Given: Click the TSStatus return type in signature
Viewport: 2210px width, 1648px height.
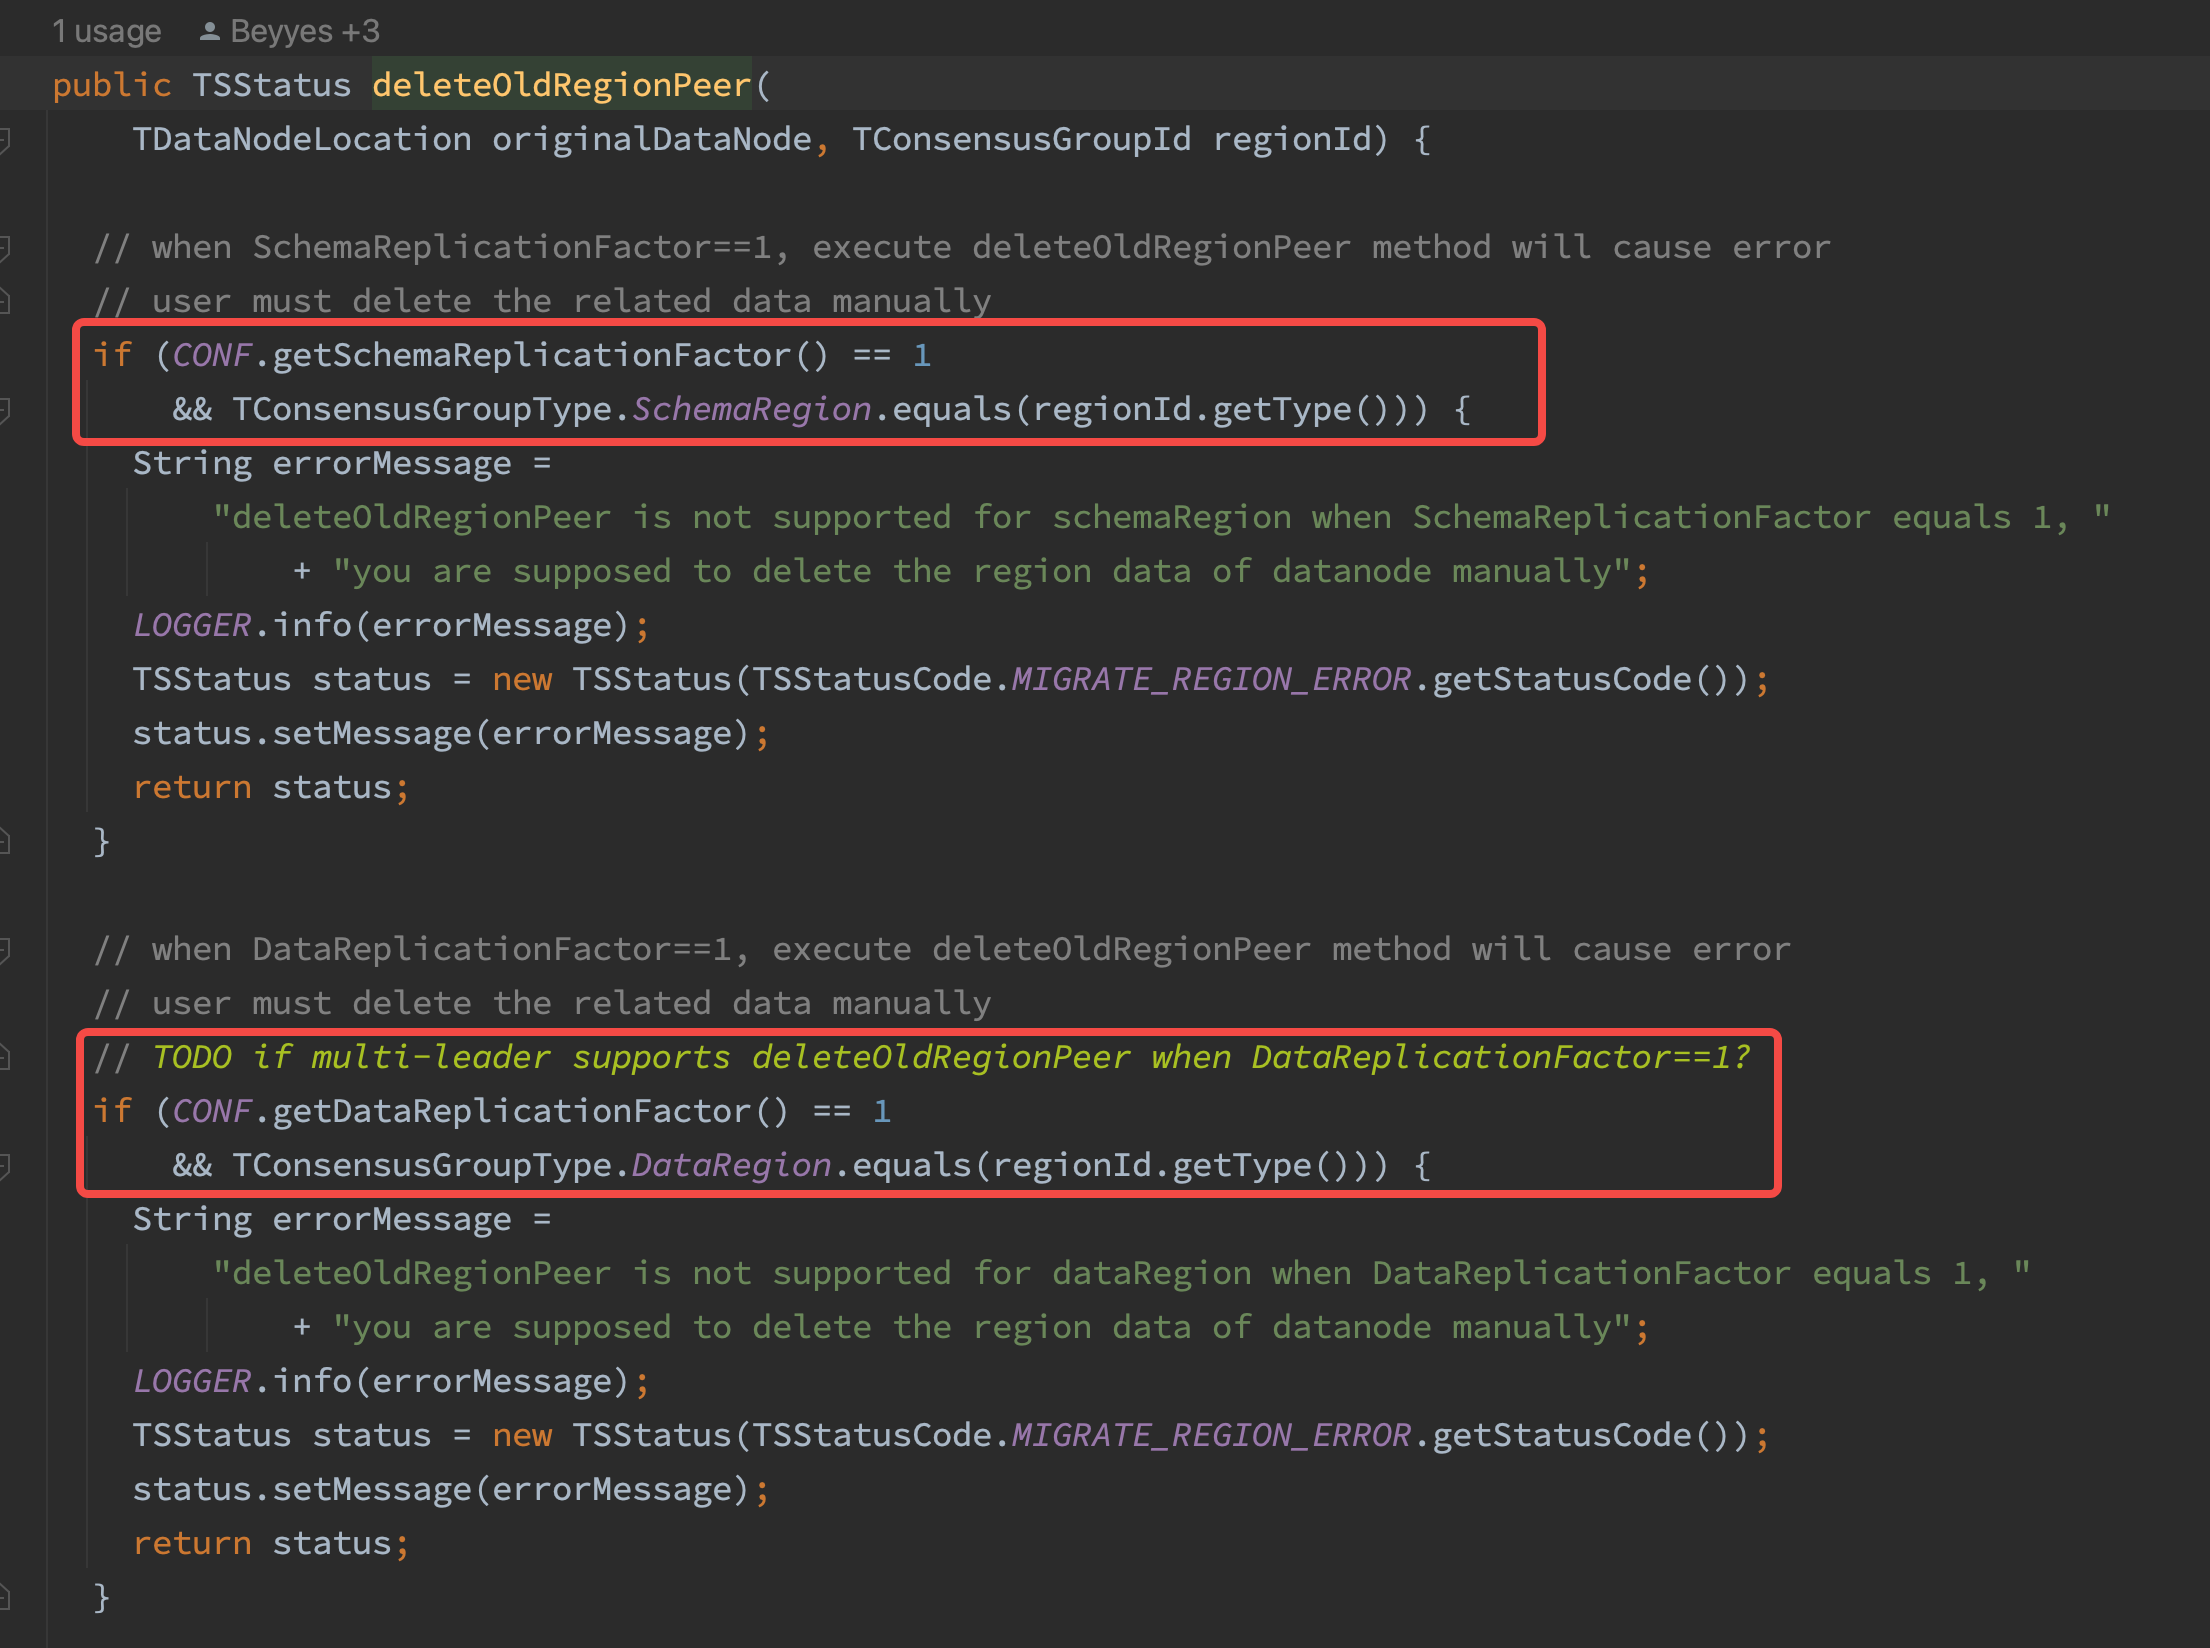Looking at the screenshot, I should pos(271,85).
